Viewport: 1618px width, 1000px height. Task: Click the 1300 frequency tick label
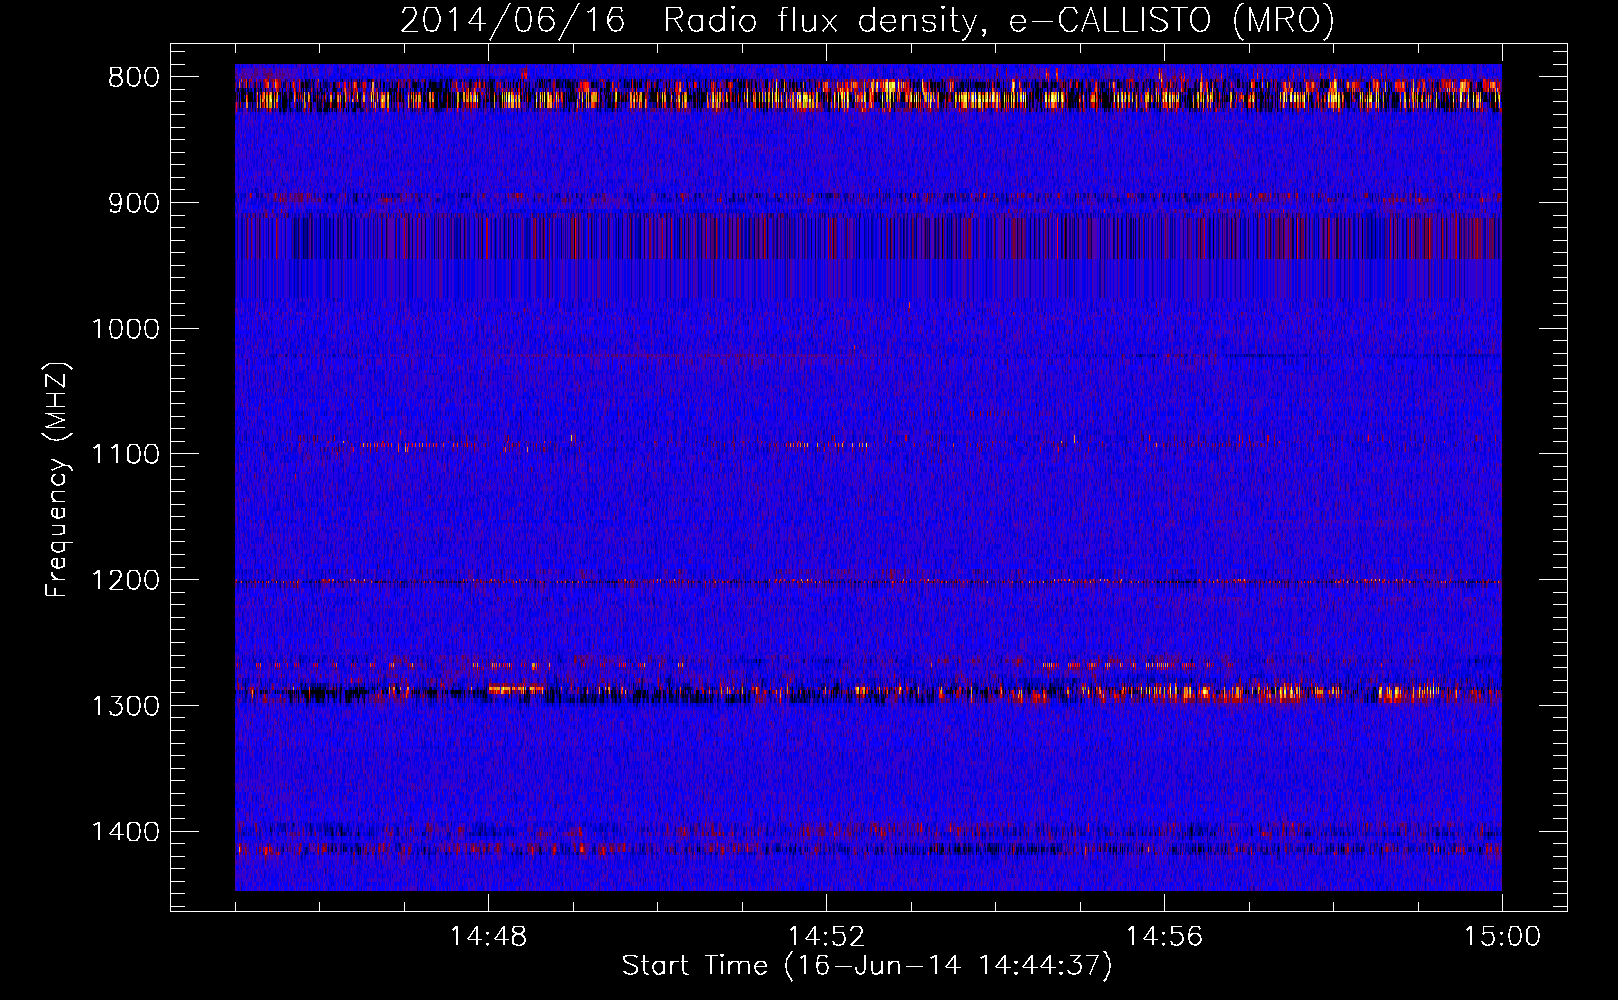pyautogui.click(x=126, y=706)
